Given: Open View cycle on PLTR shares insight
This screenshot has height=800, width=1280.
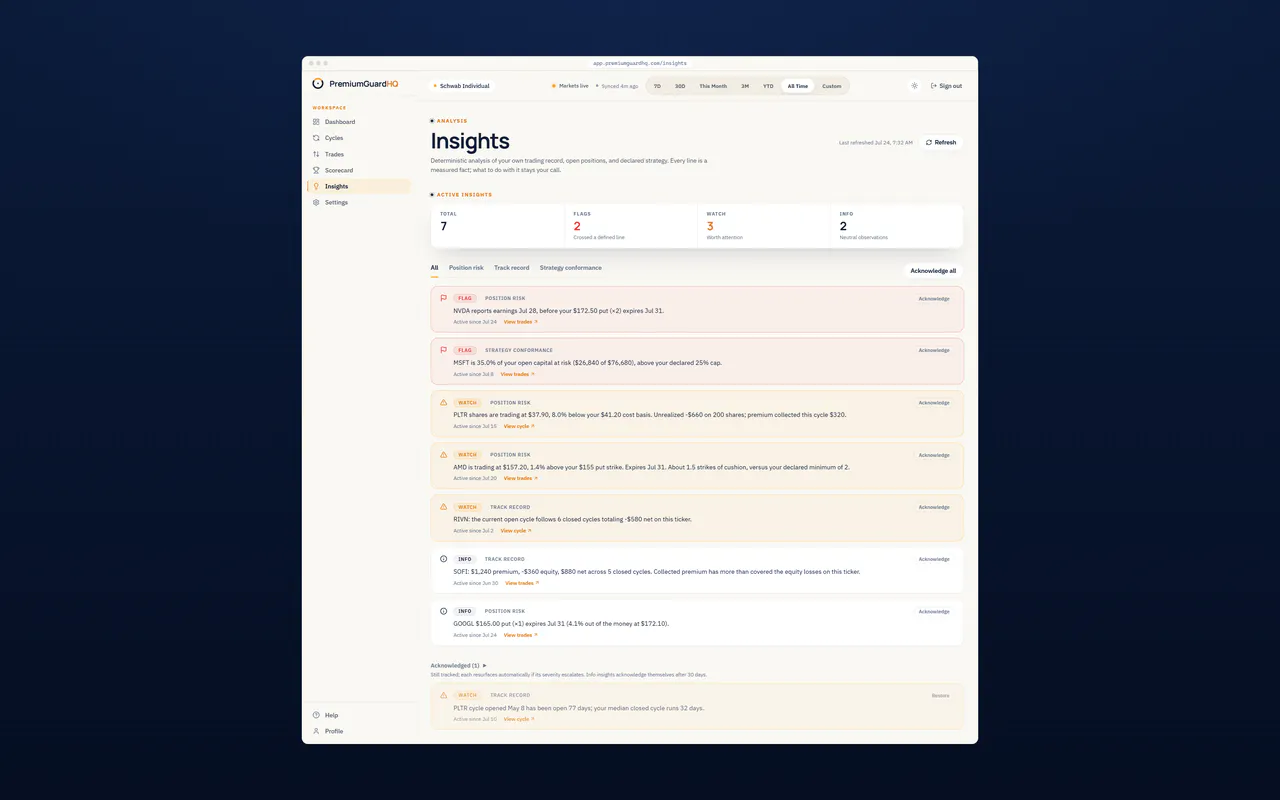Looking at the screenshot, I should click(x=519, y=426).
